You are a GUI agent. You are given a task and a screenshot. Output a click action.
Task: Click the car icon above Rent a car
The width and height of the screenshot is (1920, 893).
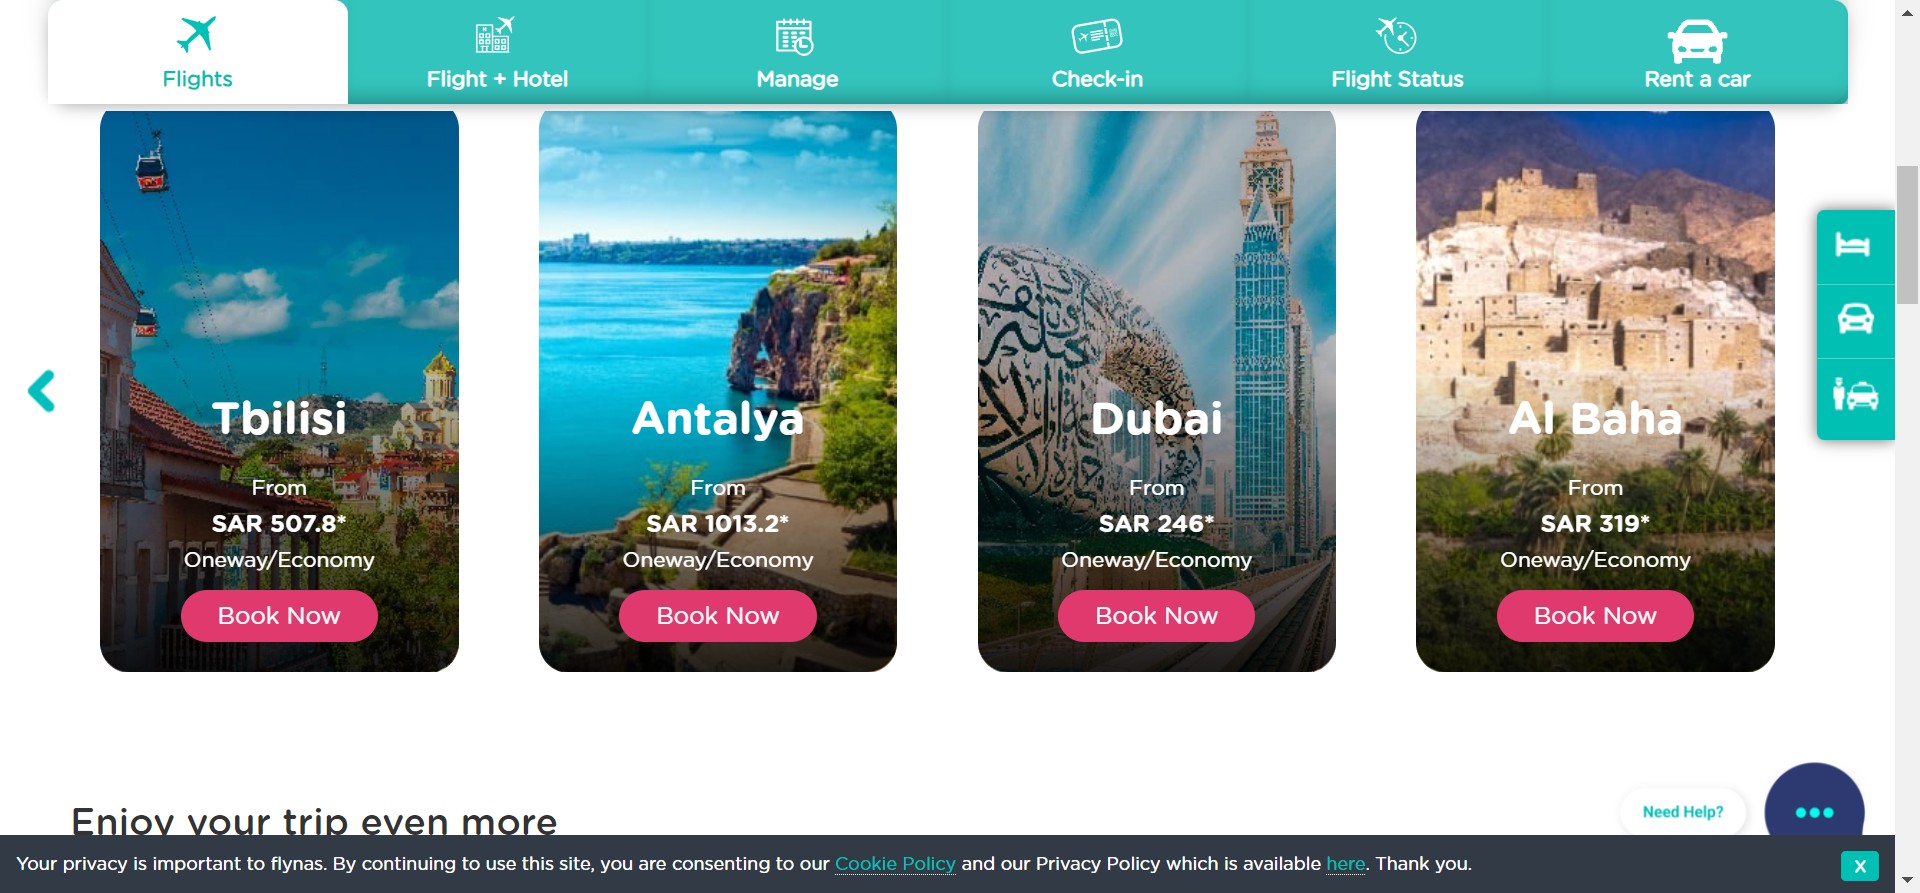point(1697,42)
